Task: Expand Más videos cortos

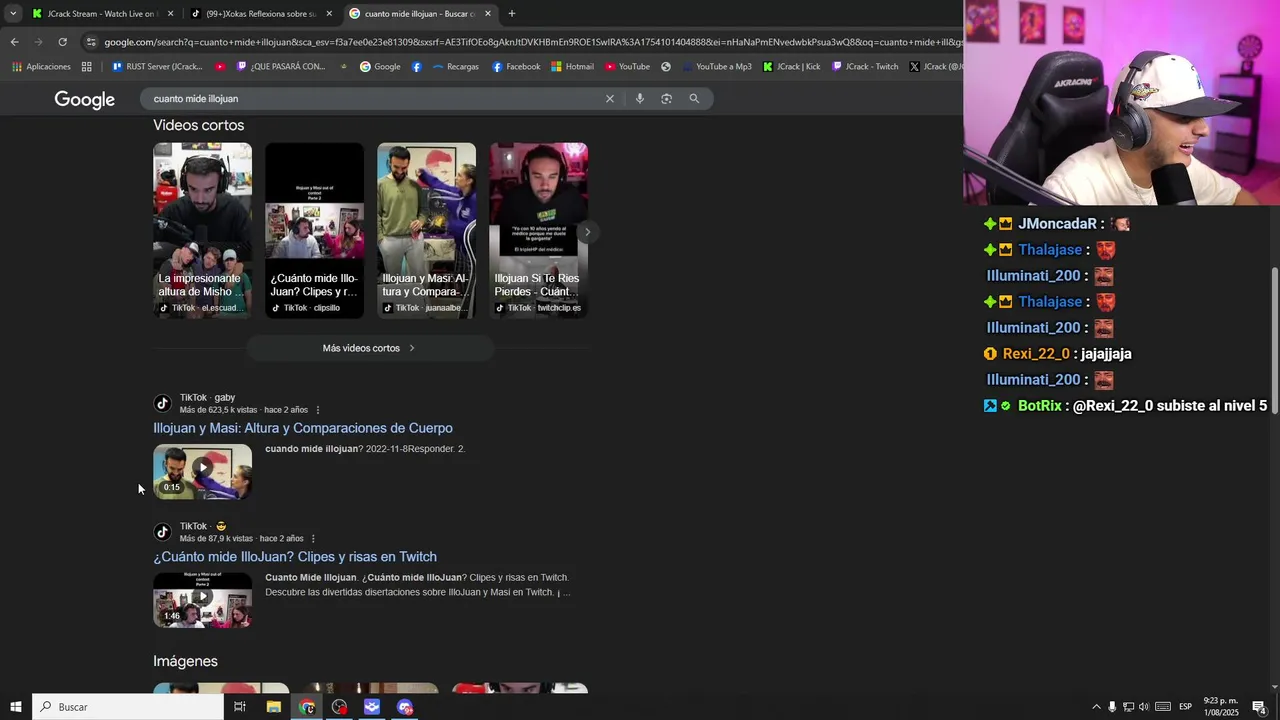Action: point(369,348)
